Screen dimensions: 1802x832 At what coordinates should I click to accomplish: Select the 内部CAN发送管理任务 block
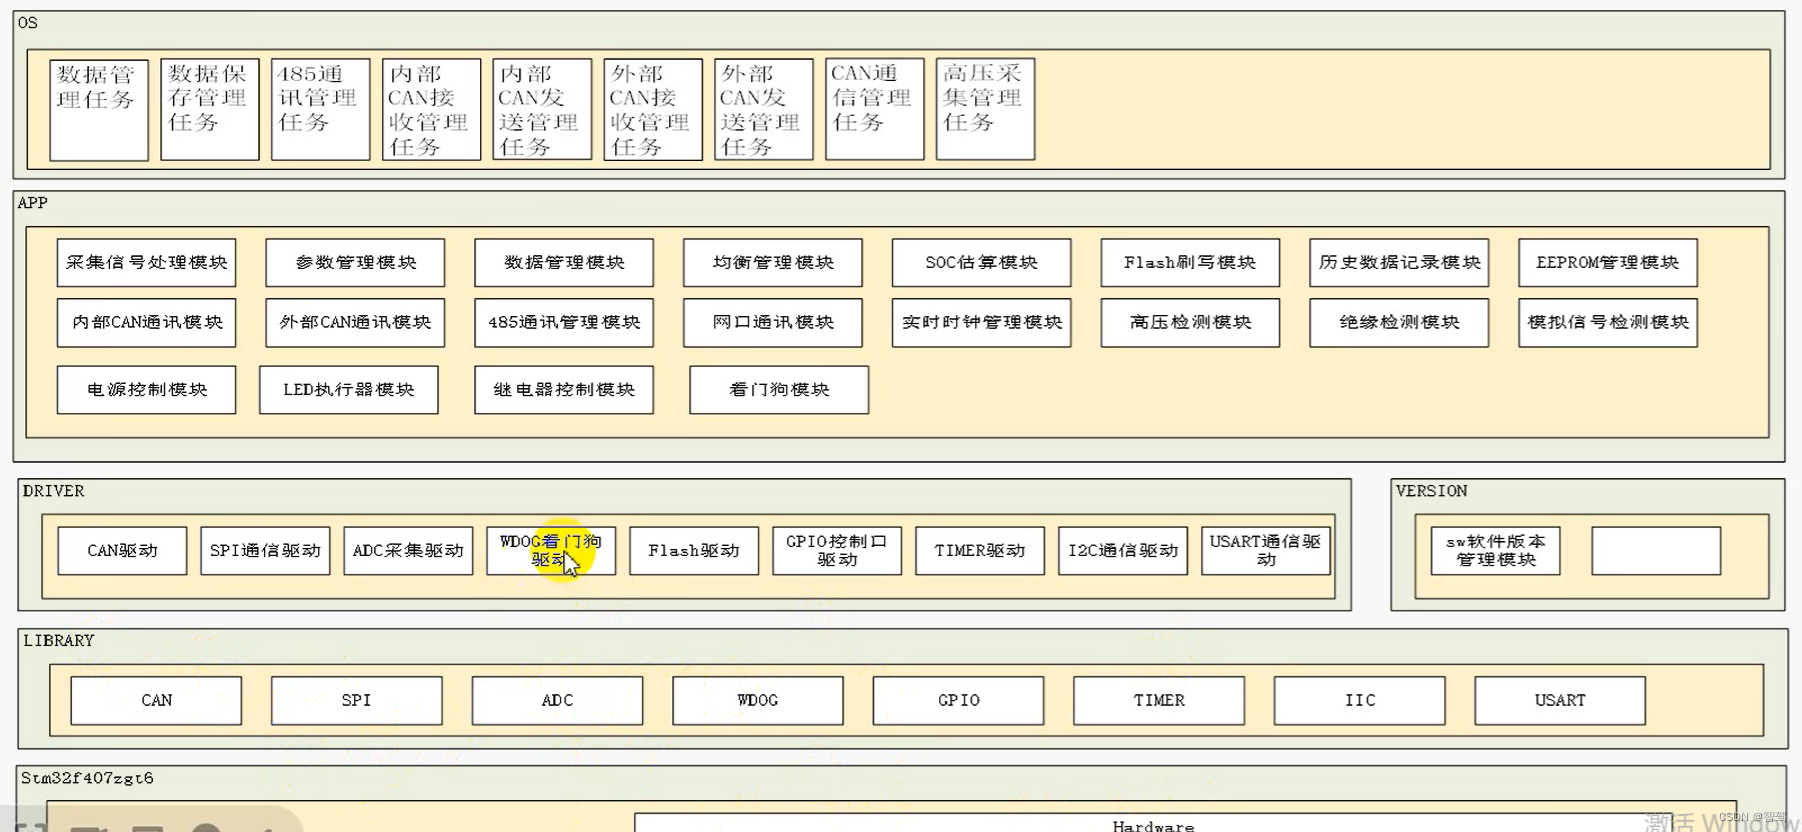(542, 110)
